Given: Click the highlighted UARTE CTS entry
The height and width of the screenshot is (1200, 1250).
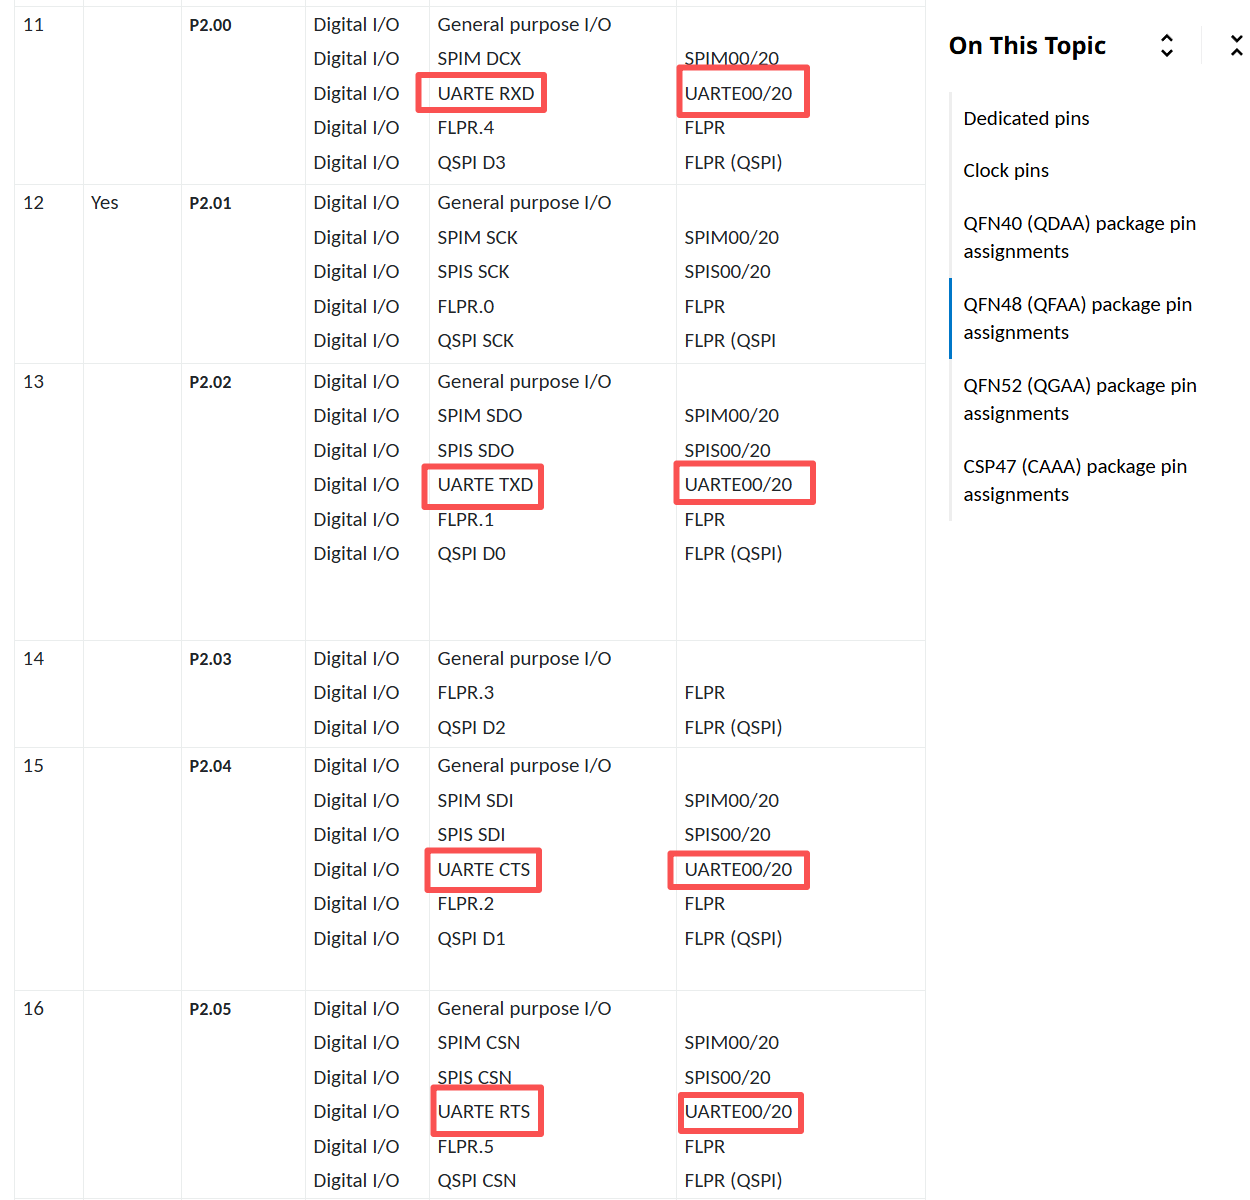Looking at the screenshot, I should (x=484, y=870).
